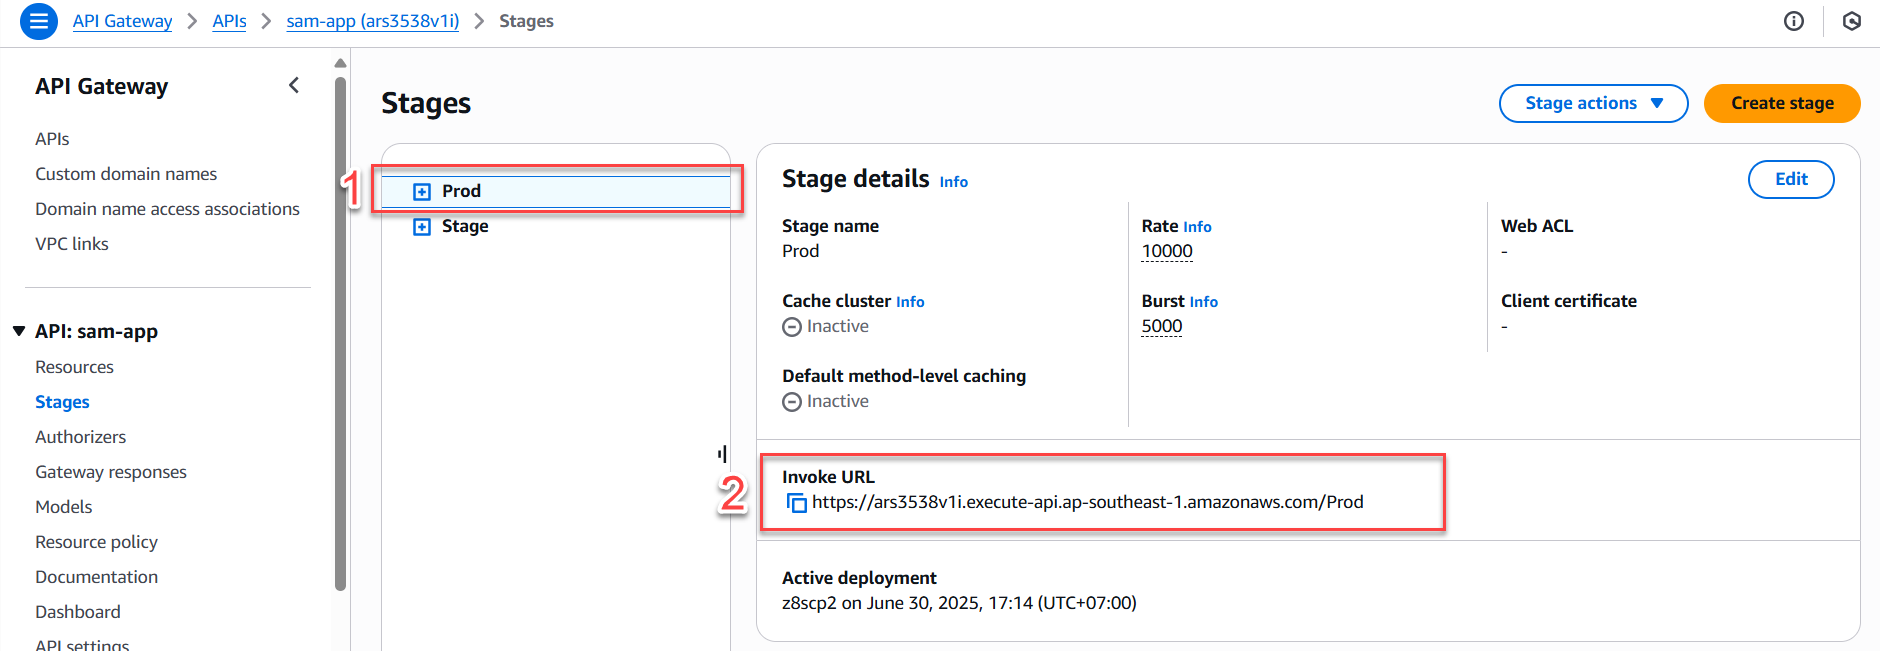Expand the Prod stage tree node
This screenshot has height=651, width=1880.
422,191
